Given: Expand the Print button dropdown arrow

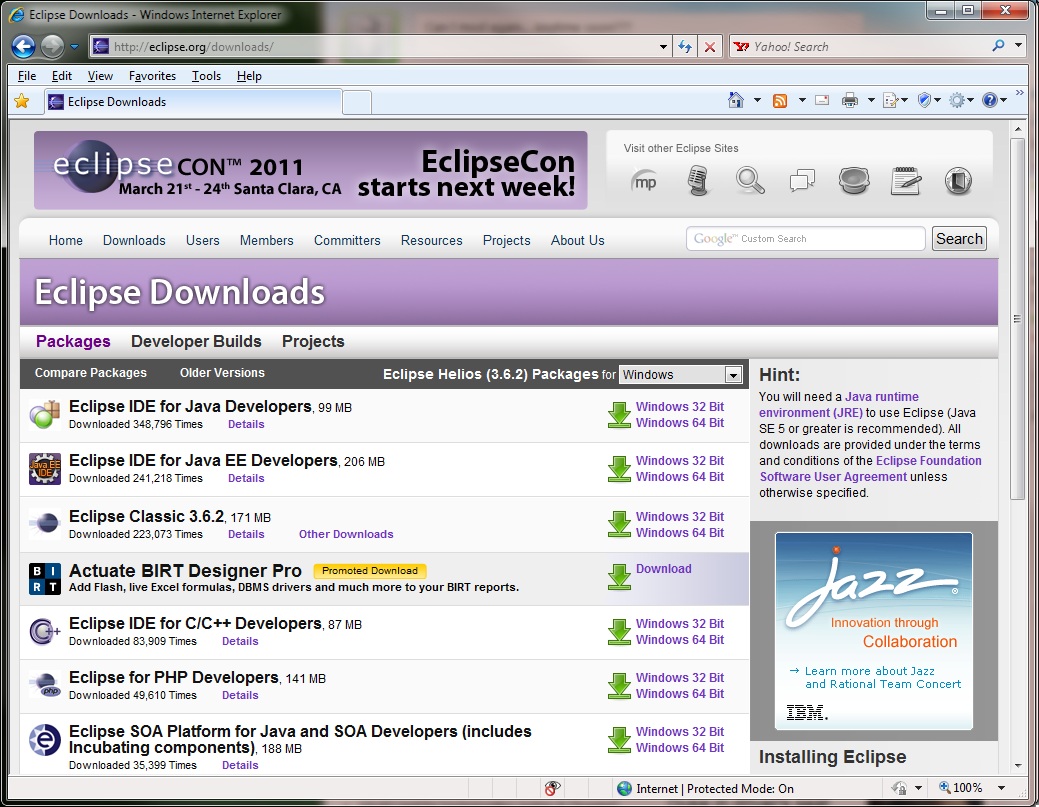Looking at the screenshot, I should pos(871,101).
